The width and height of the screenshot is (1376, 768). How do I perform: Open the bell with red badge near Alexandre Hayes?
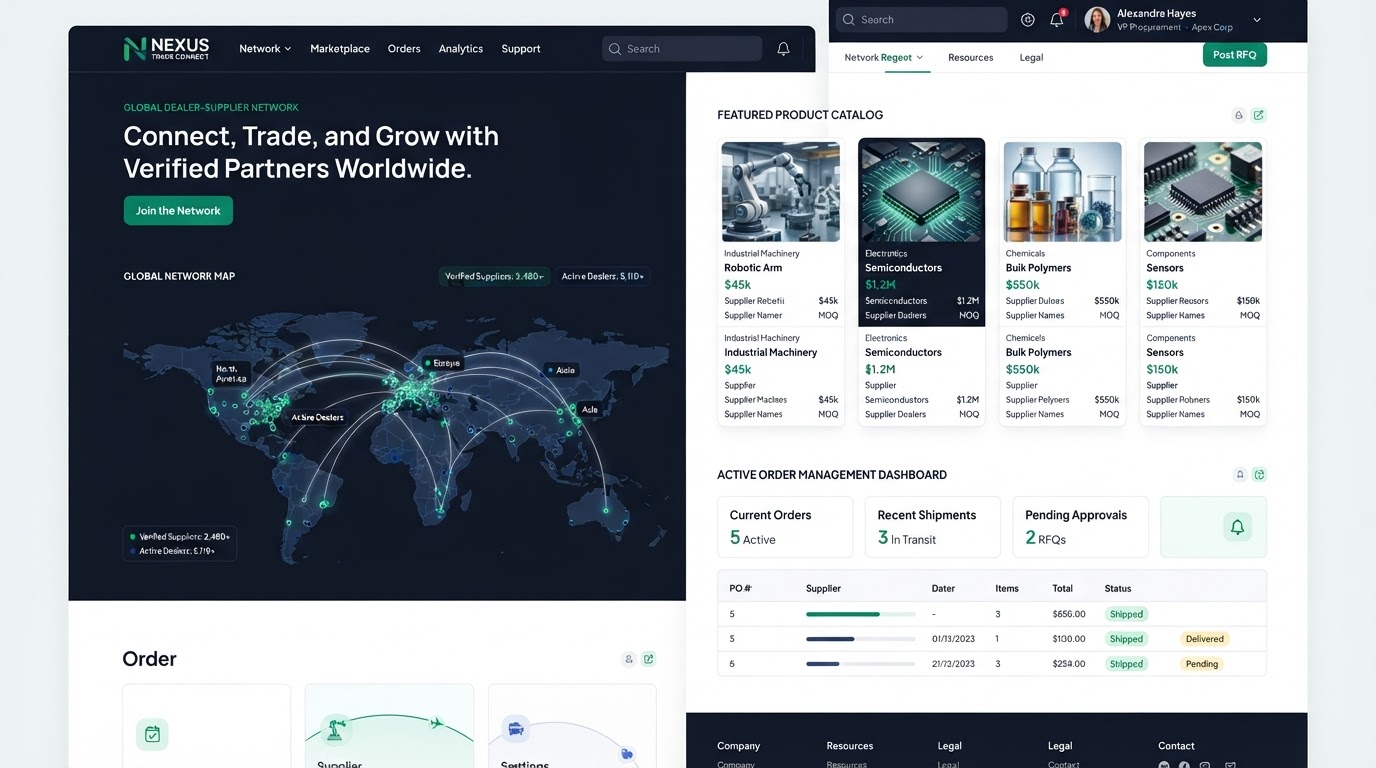pyautogui.click(x=1057, y=19)
